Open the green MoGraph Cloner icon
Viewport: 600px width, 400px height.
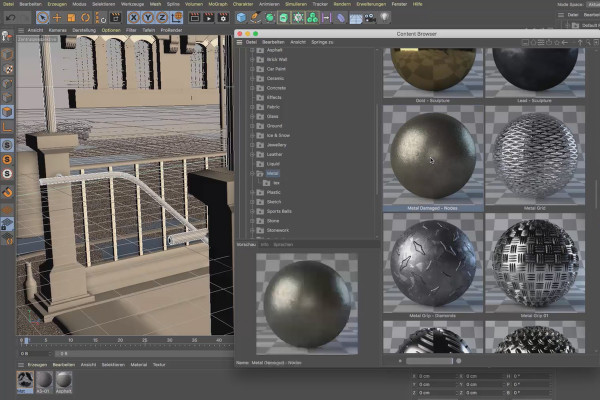313,18
